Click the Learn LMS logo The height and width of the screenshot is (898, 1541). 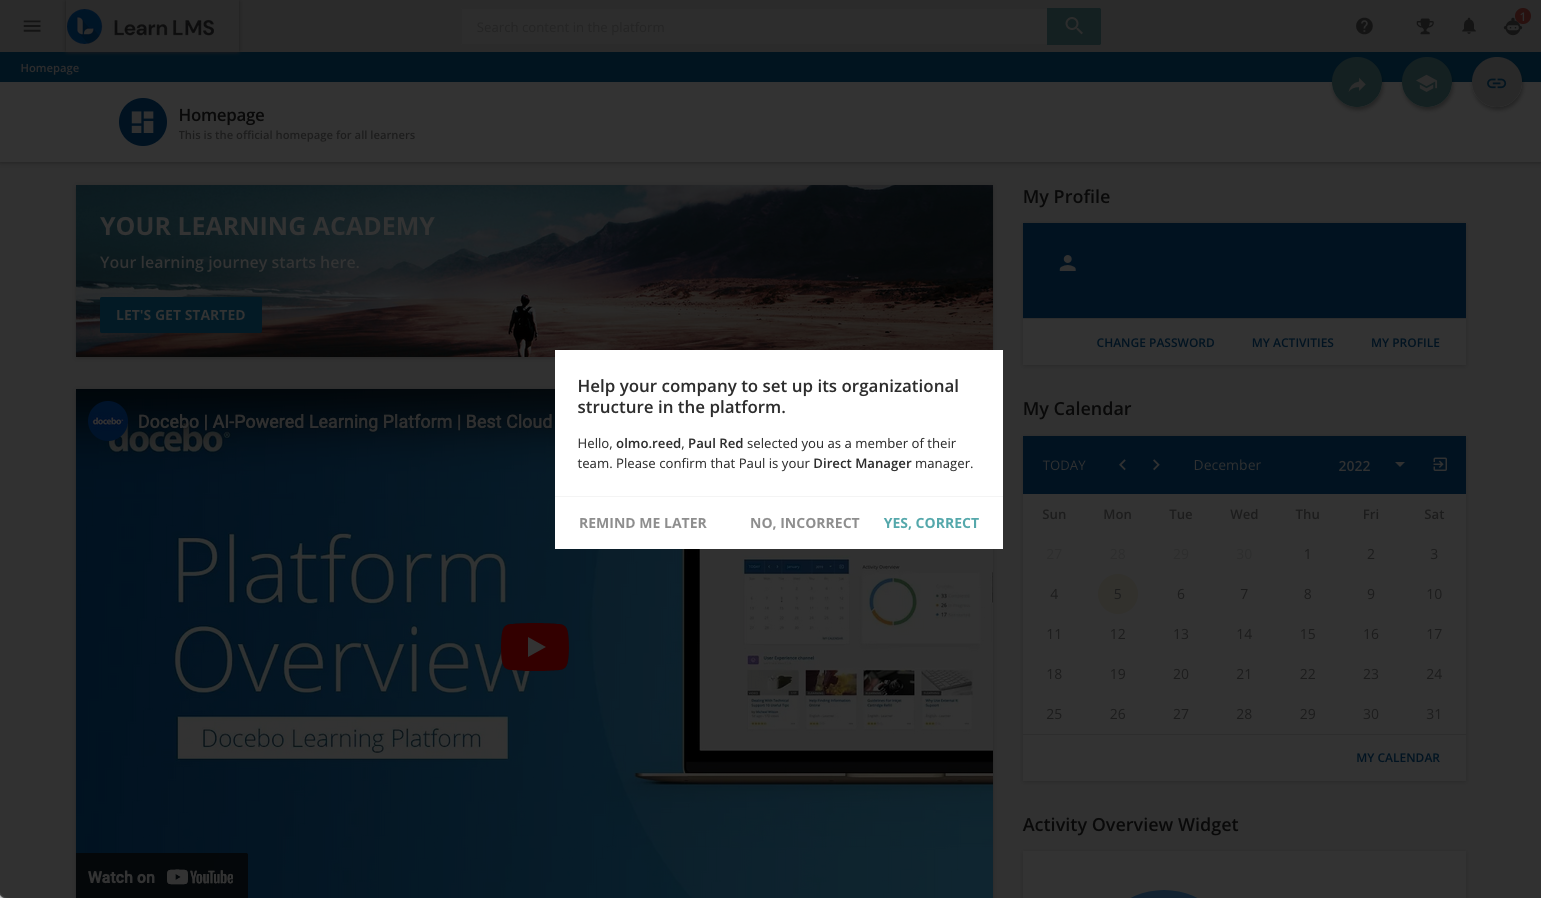click(x=141, y=27)
